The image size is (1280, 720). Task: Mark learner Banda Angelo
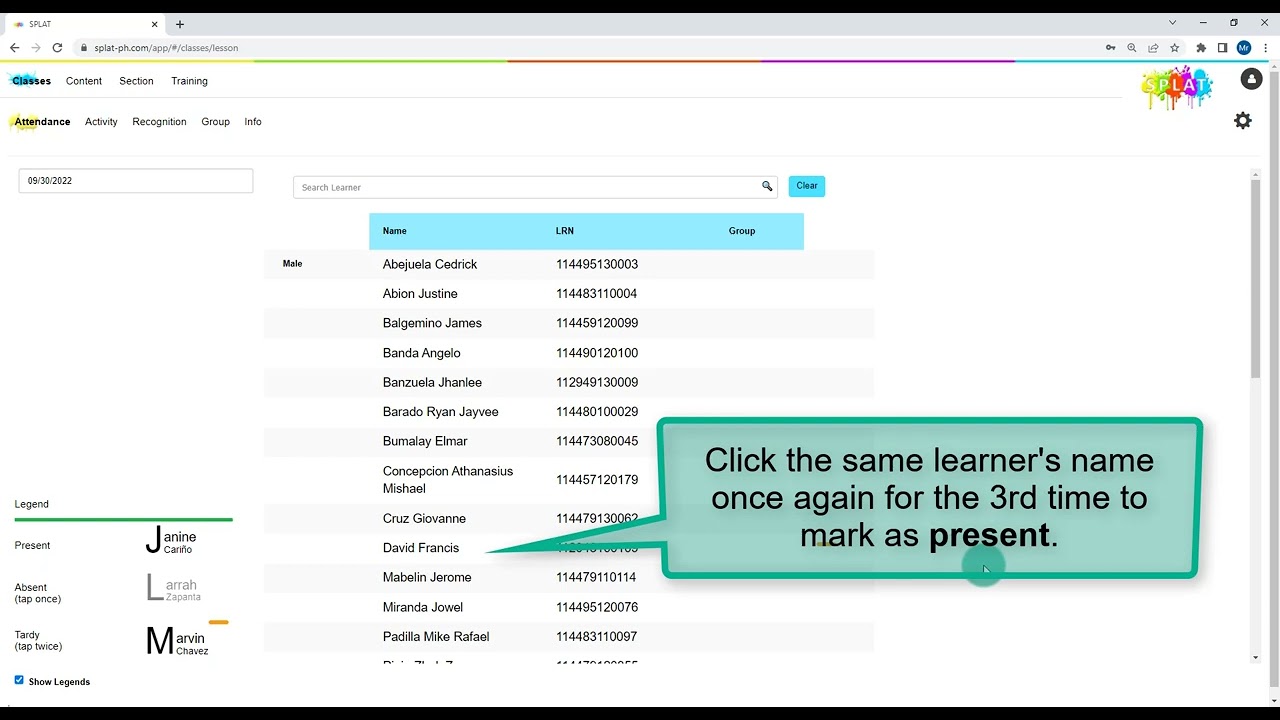421,353
